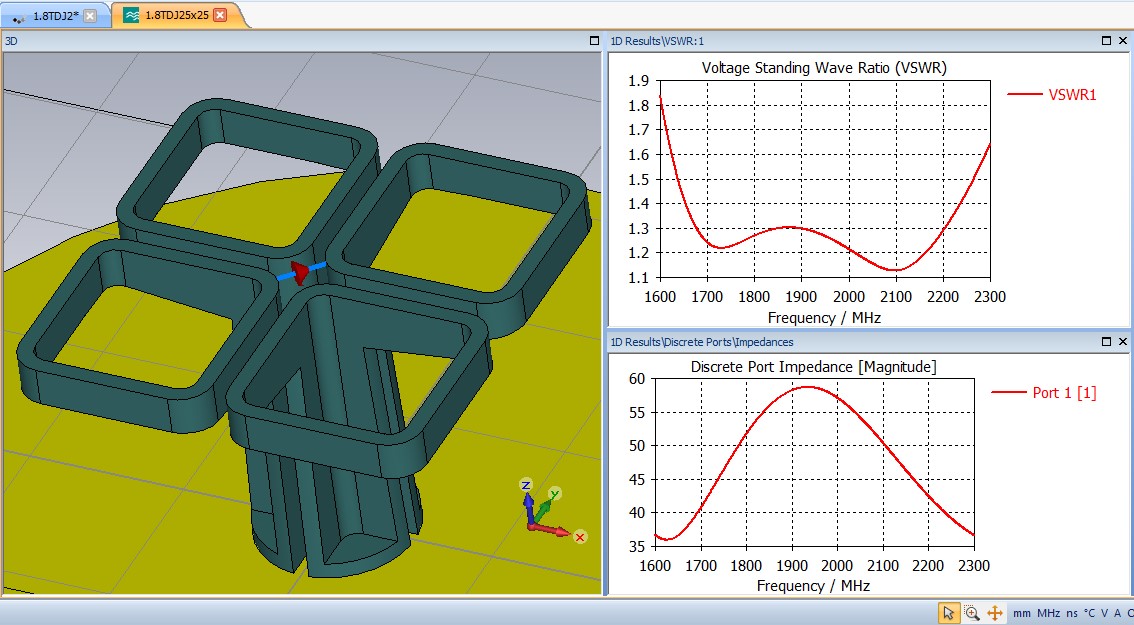Close the Impedances plot panel
The image size is (1134, 625).
tap(1123, 342)
